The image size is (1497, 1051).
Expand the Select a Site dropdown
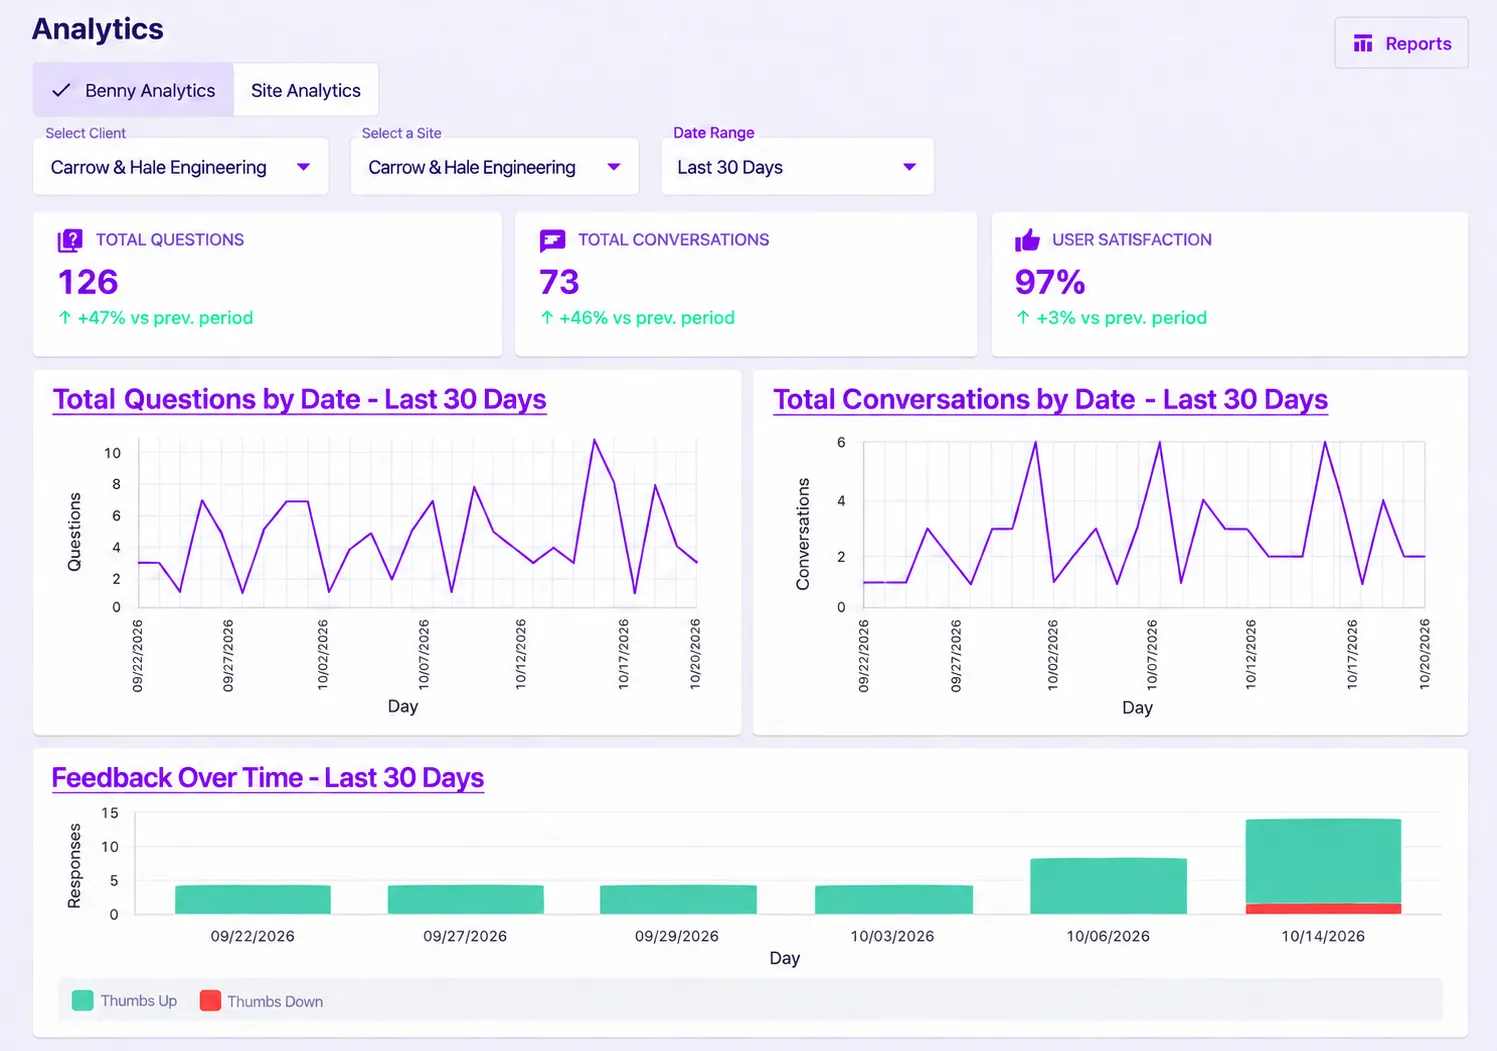point(494,167)
